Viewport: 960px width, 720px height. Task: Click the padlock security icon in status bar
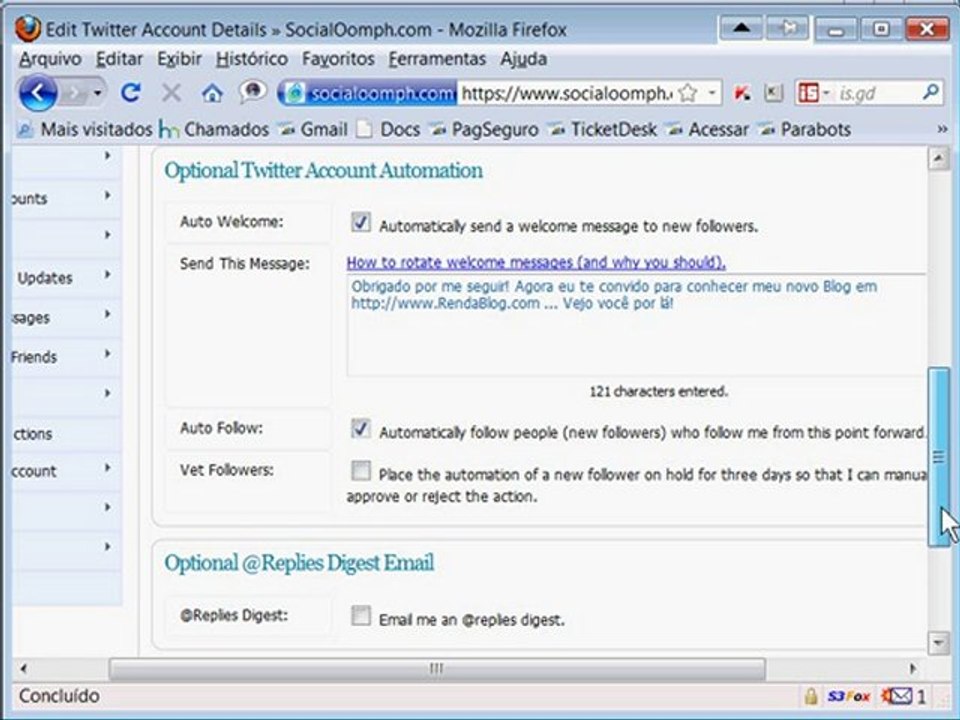point(811,696)
